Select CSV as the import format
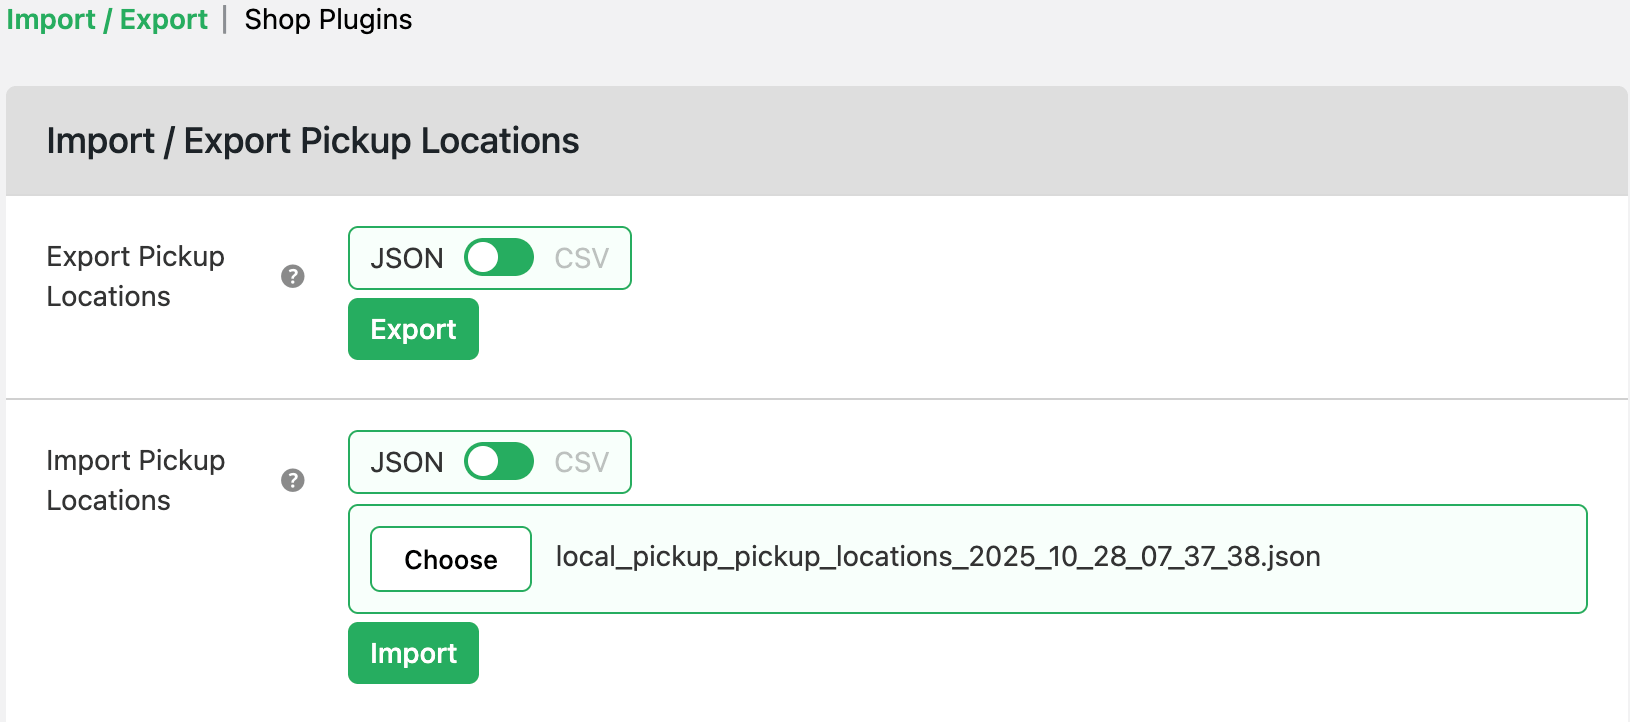Viewport: 1630px width, 722px height. 582,462
